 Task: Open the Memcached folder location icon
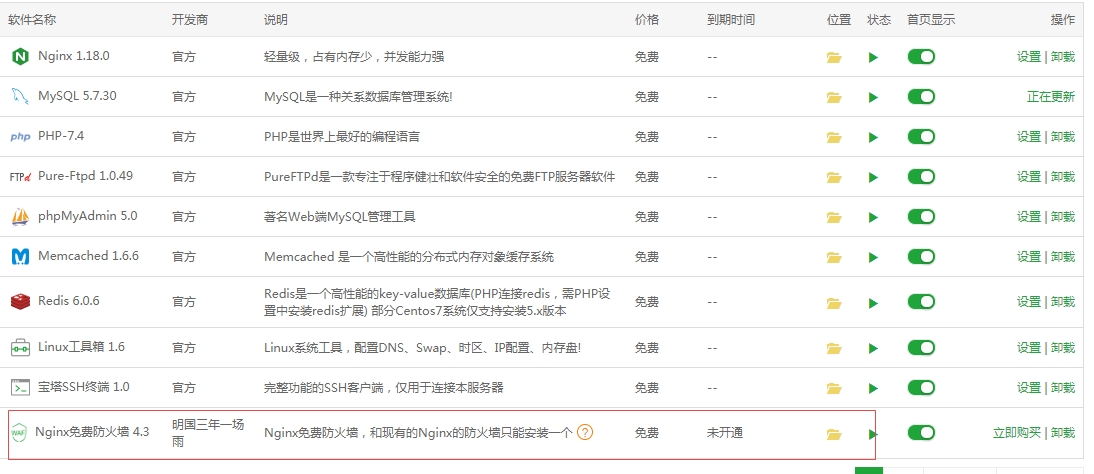pyautogui.click(x=834, y=257)
